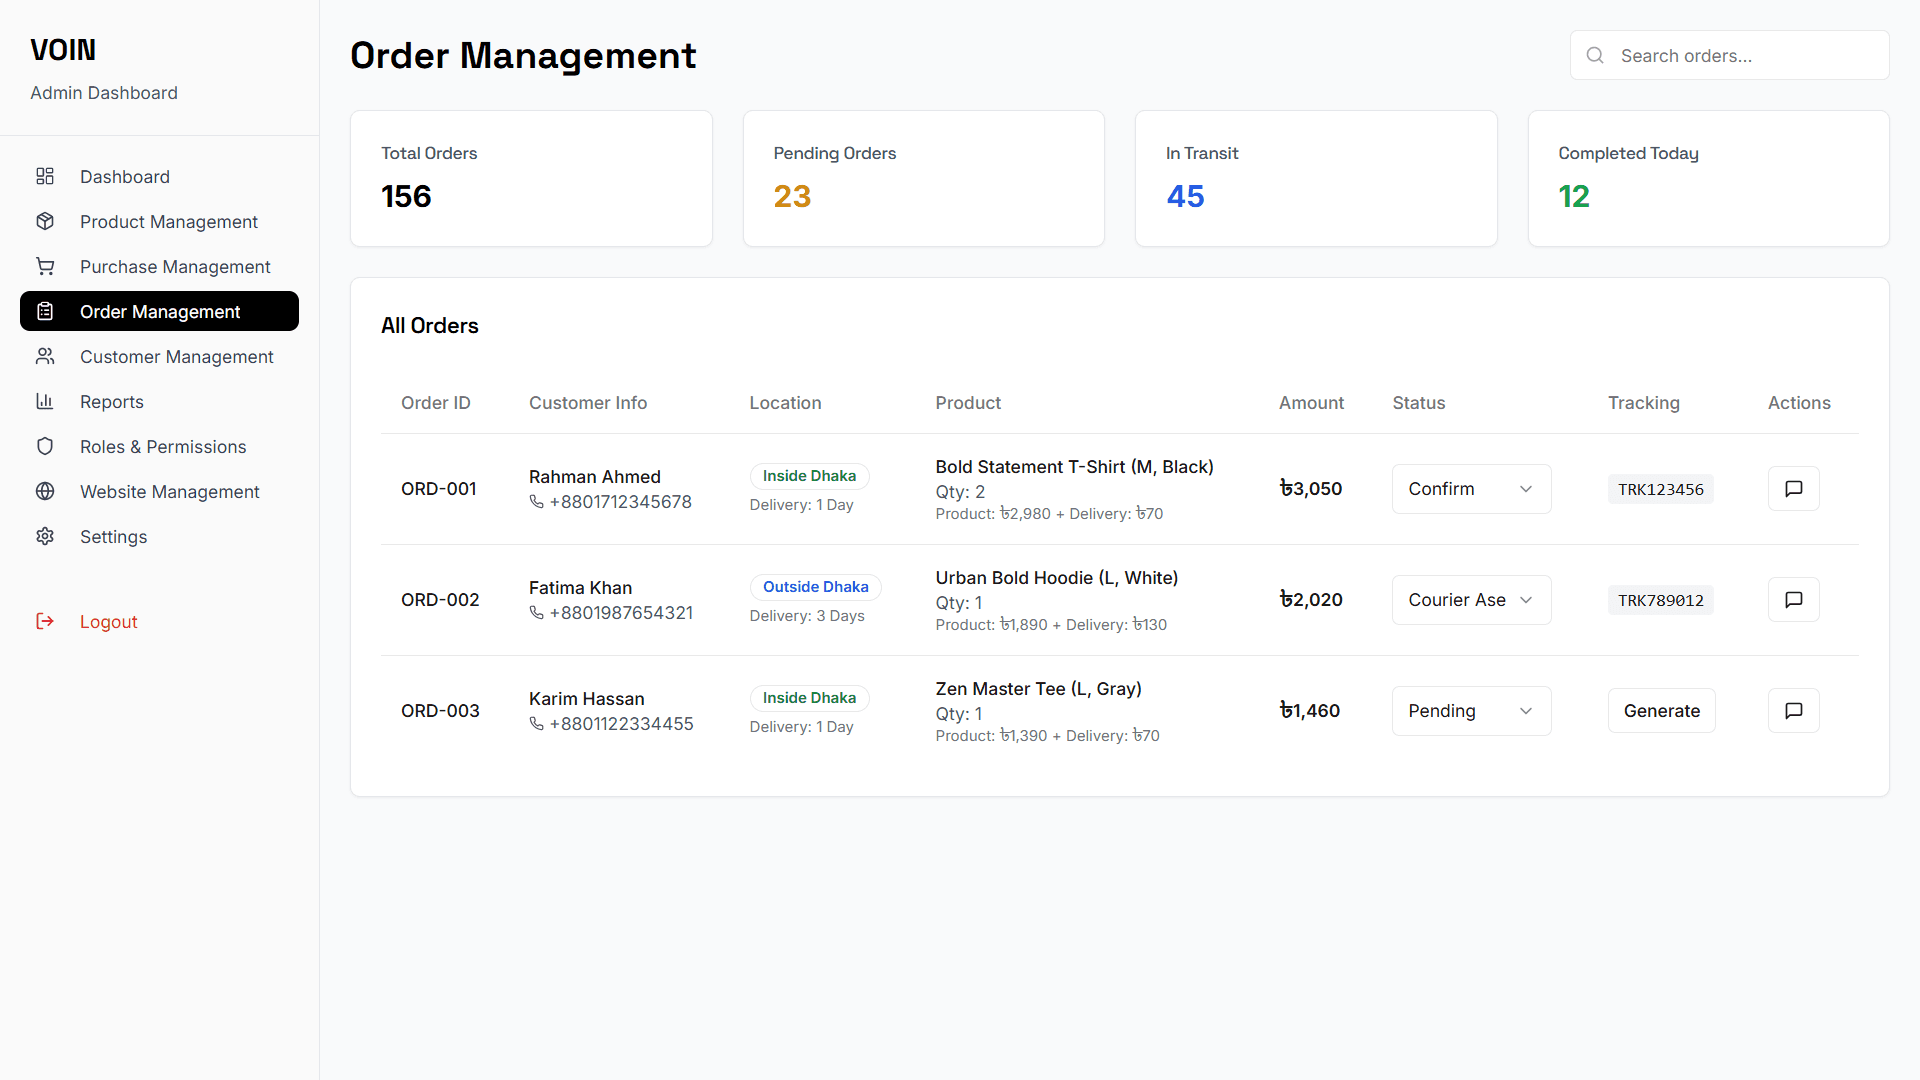Expand the Pending status dropdown for ORD-003
This screenshot has height=1080, width=1920.
[1471, 711]
